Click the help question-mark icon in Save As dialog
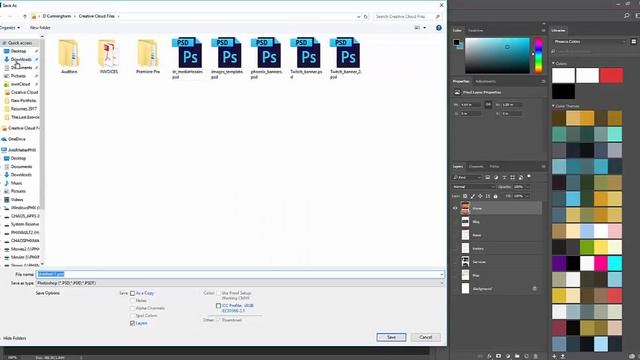The height and width of the screenshot is (360, 640). point(439,28)
